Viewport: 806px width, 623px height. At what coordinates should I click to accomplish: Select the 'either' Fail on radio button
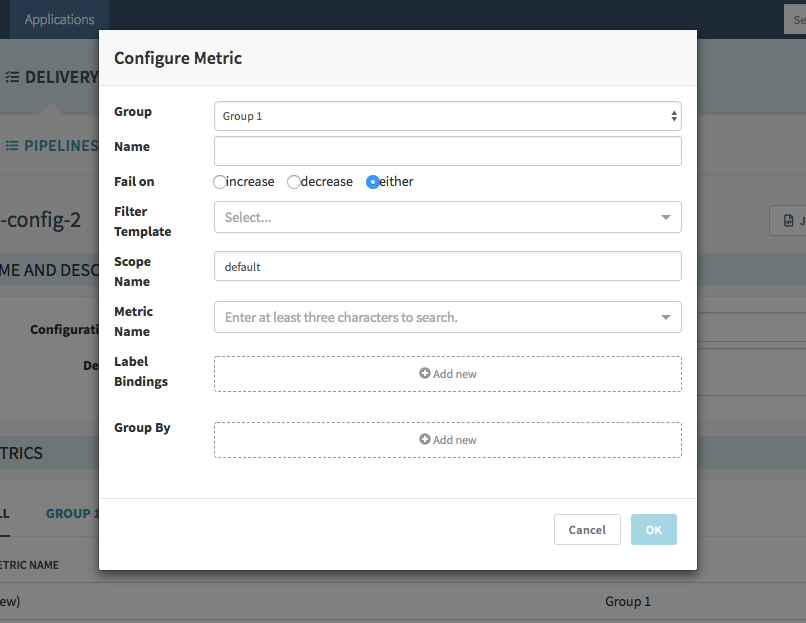pyautogui.click(x=373, y=182)
